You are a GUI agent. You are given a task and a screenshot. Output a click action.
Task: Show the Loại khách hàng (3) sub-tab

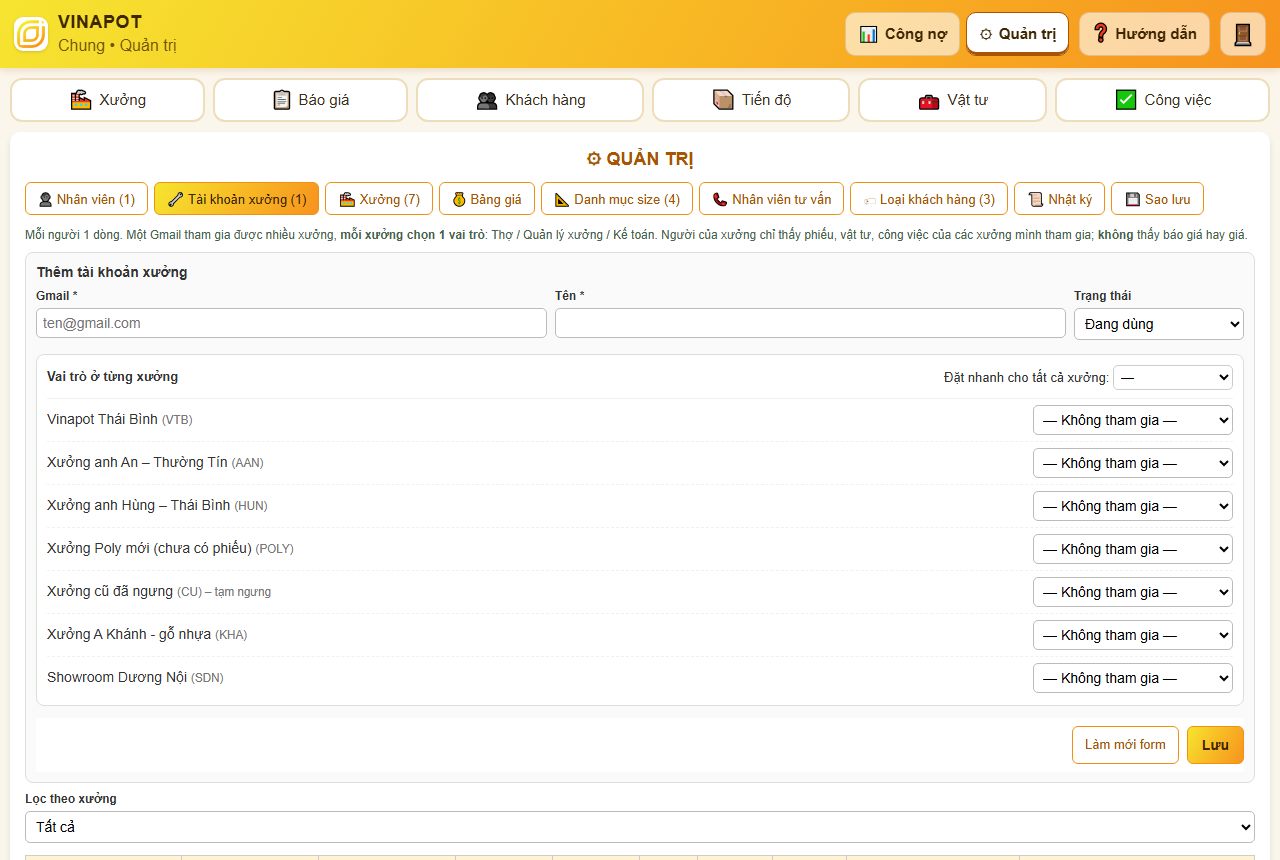[x=929, y=199]
